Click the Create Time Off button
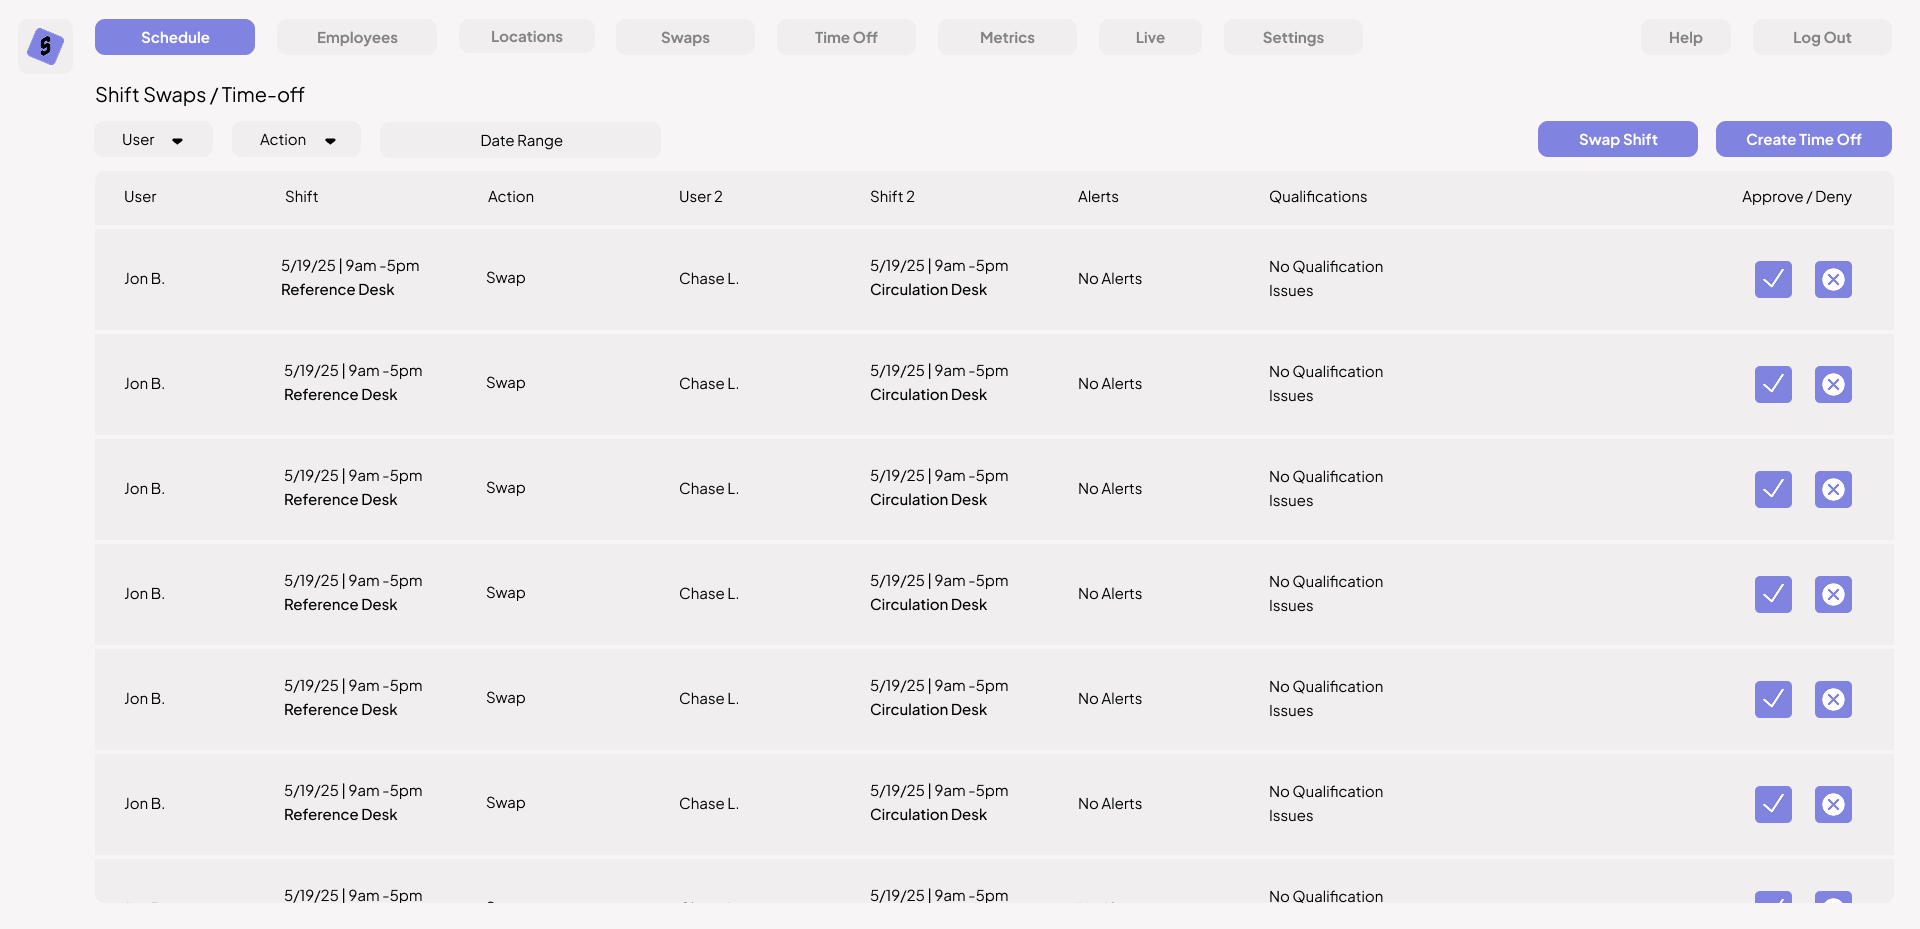Viewport: 1920px width, 929px height. click(x=1802, y=139)
